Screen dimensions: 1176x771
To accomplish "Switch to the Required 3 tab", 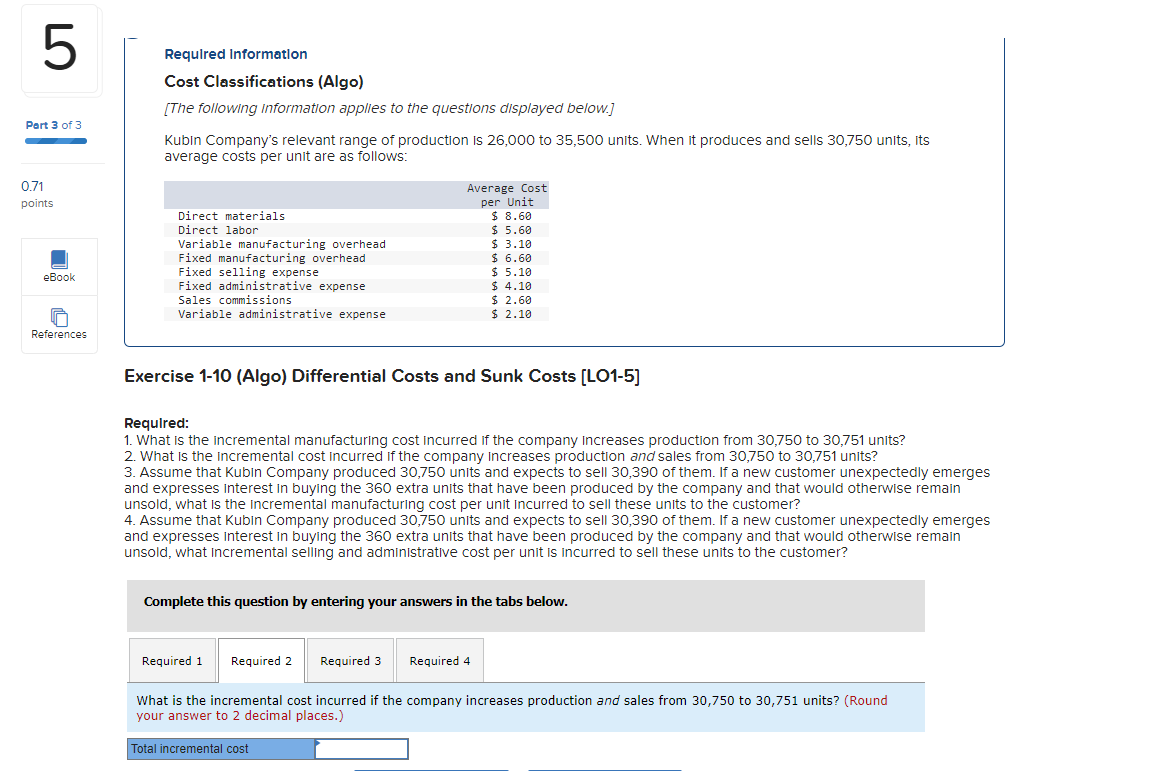I will coord(350,660).
